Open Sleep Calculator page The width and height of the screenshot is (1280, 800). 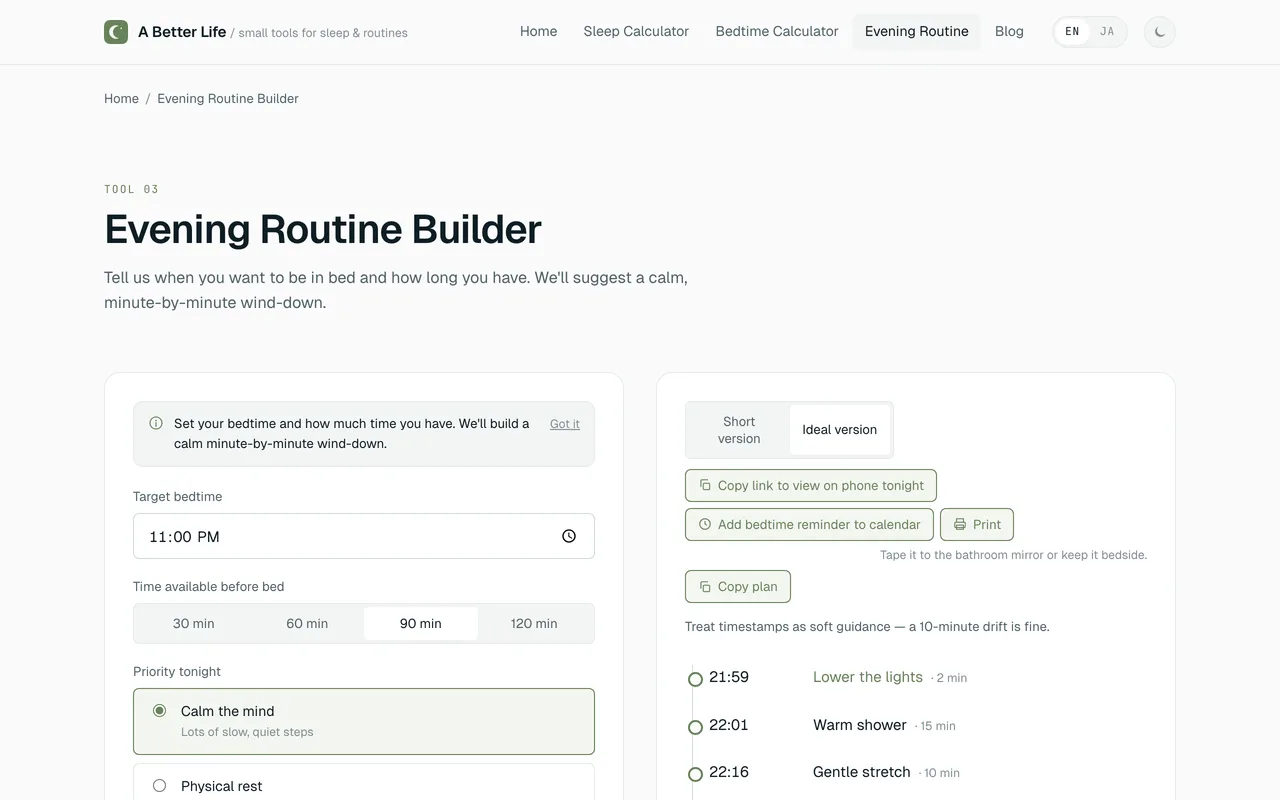(x=636, y=32)
